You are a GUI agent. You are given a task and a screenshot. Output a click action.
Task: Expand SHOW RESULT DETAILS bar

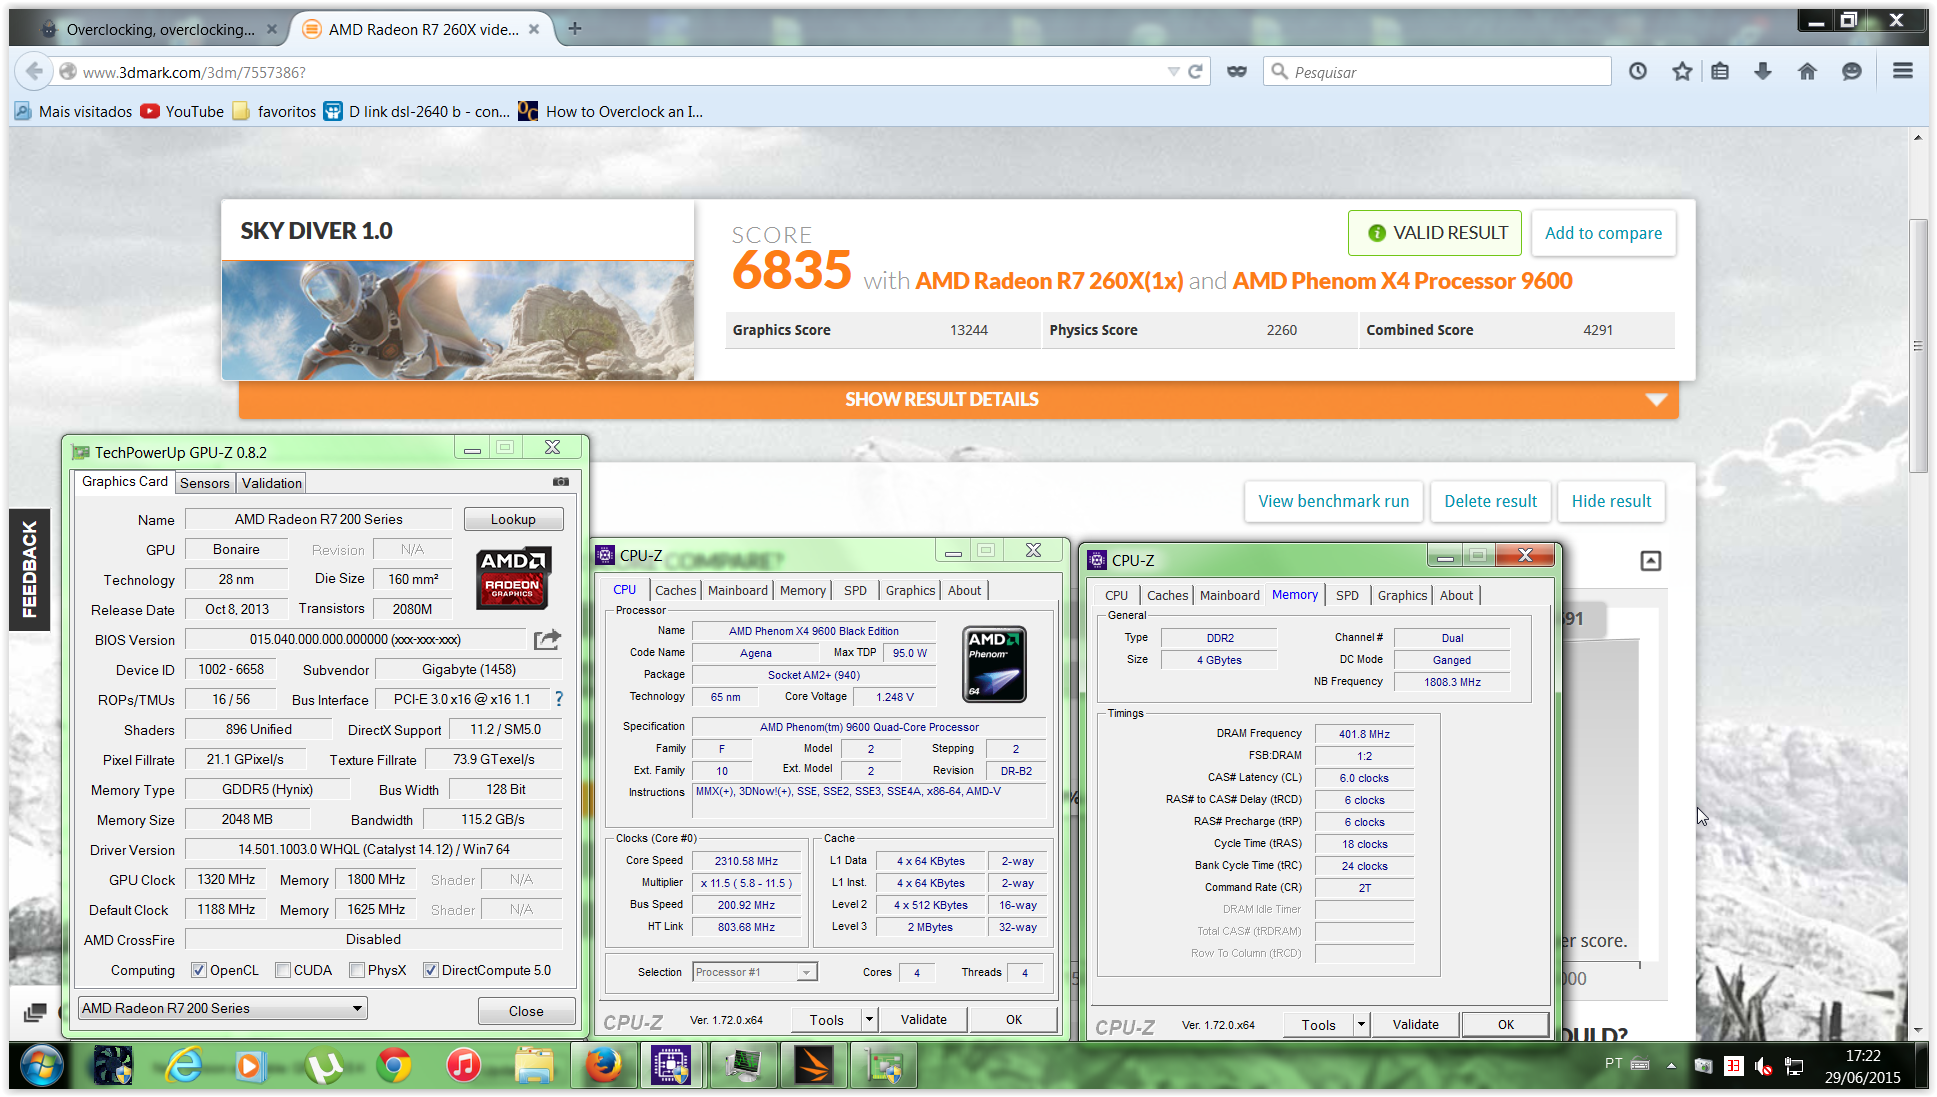[x=958, y=399]
